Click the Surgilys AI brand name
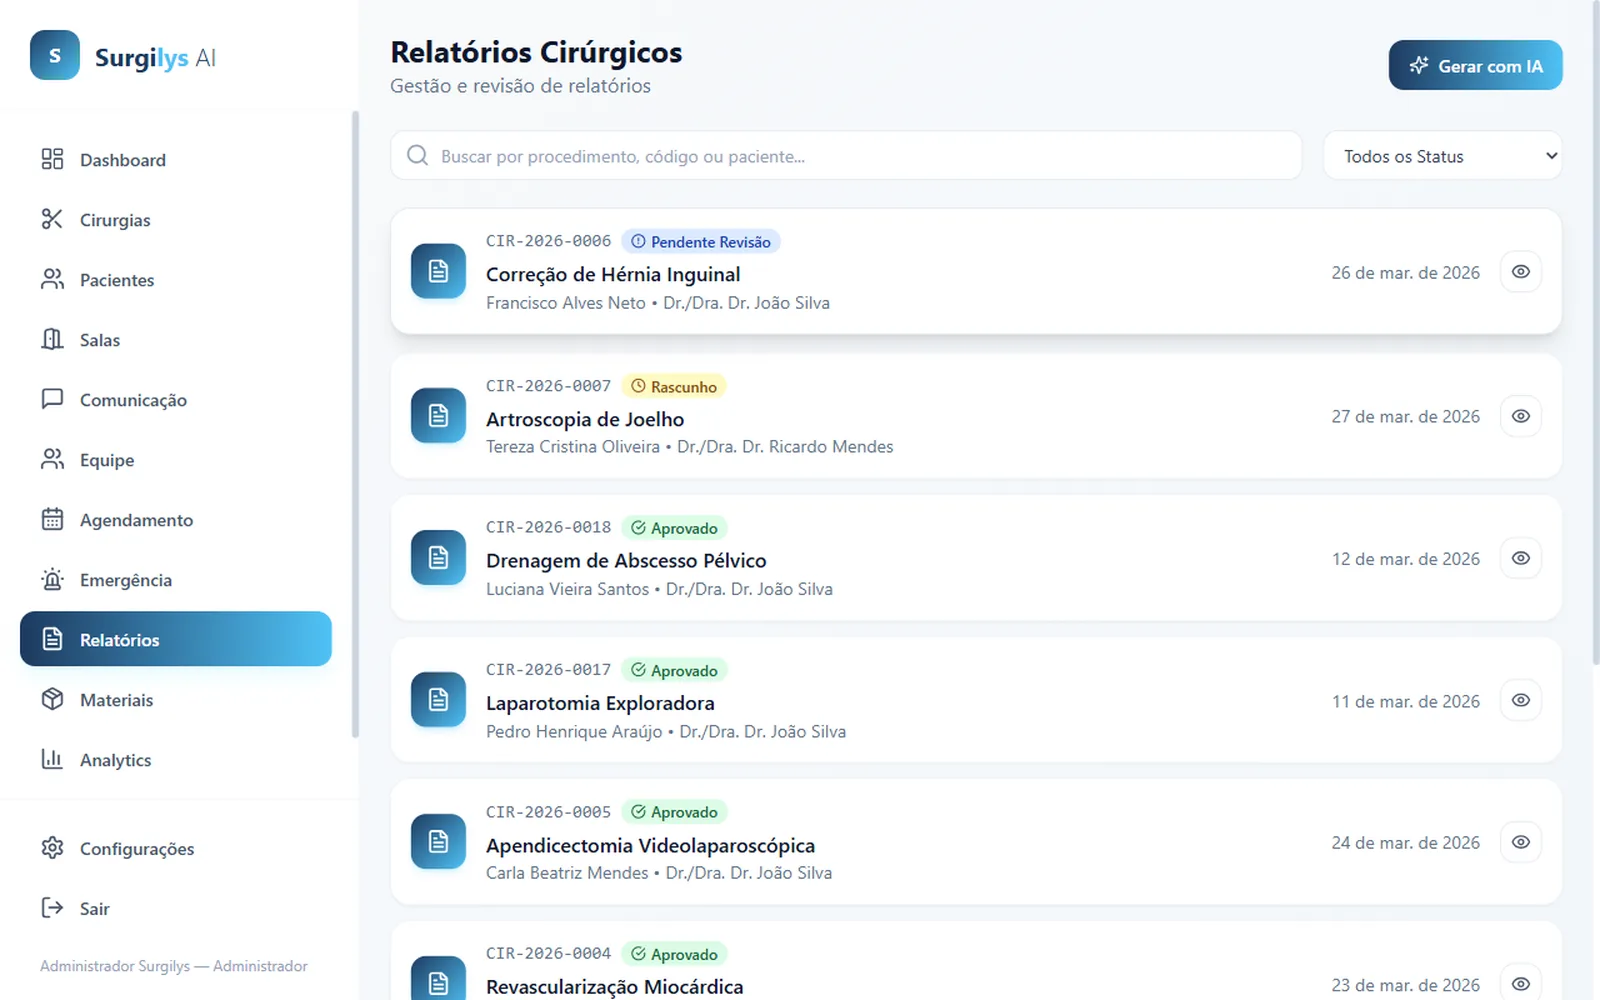 click(155, 58)
